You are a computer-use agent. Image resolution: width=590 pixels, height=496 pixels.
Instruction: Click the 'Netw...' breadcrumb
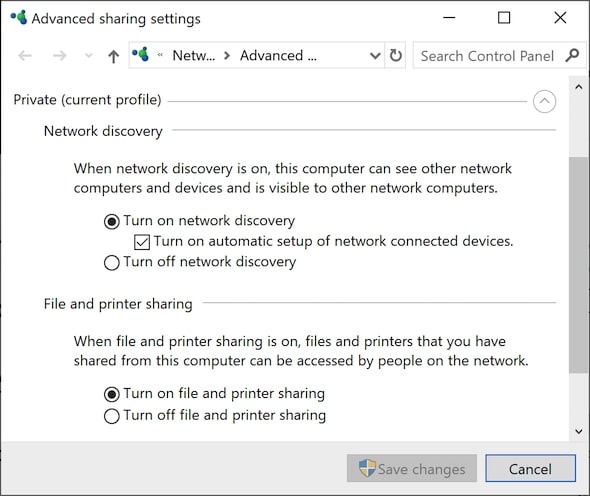194,55
